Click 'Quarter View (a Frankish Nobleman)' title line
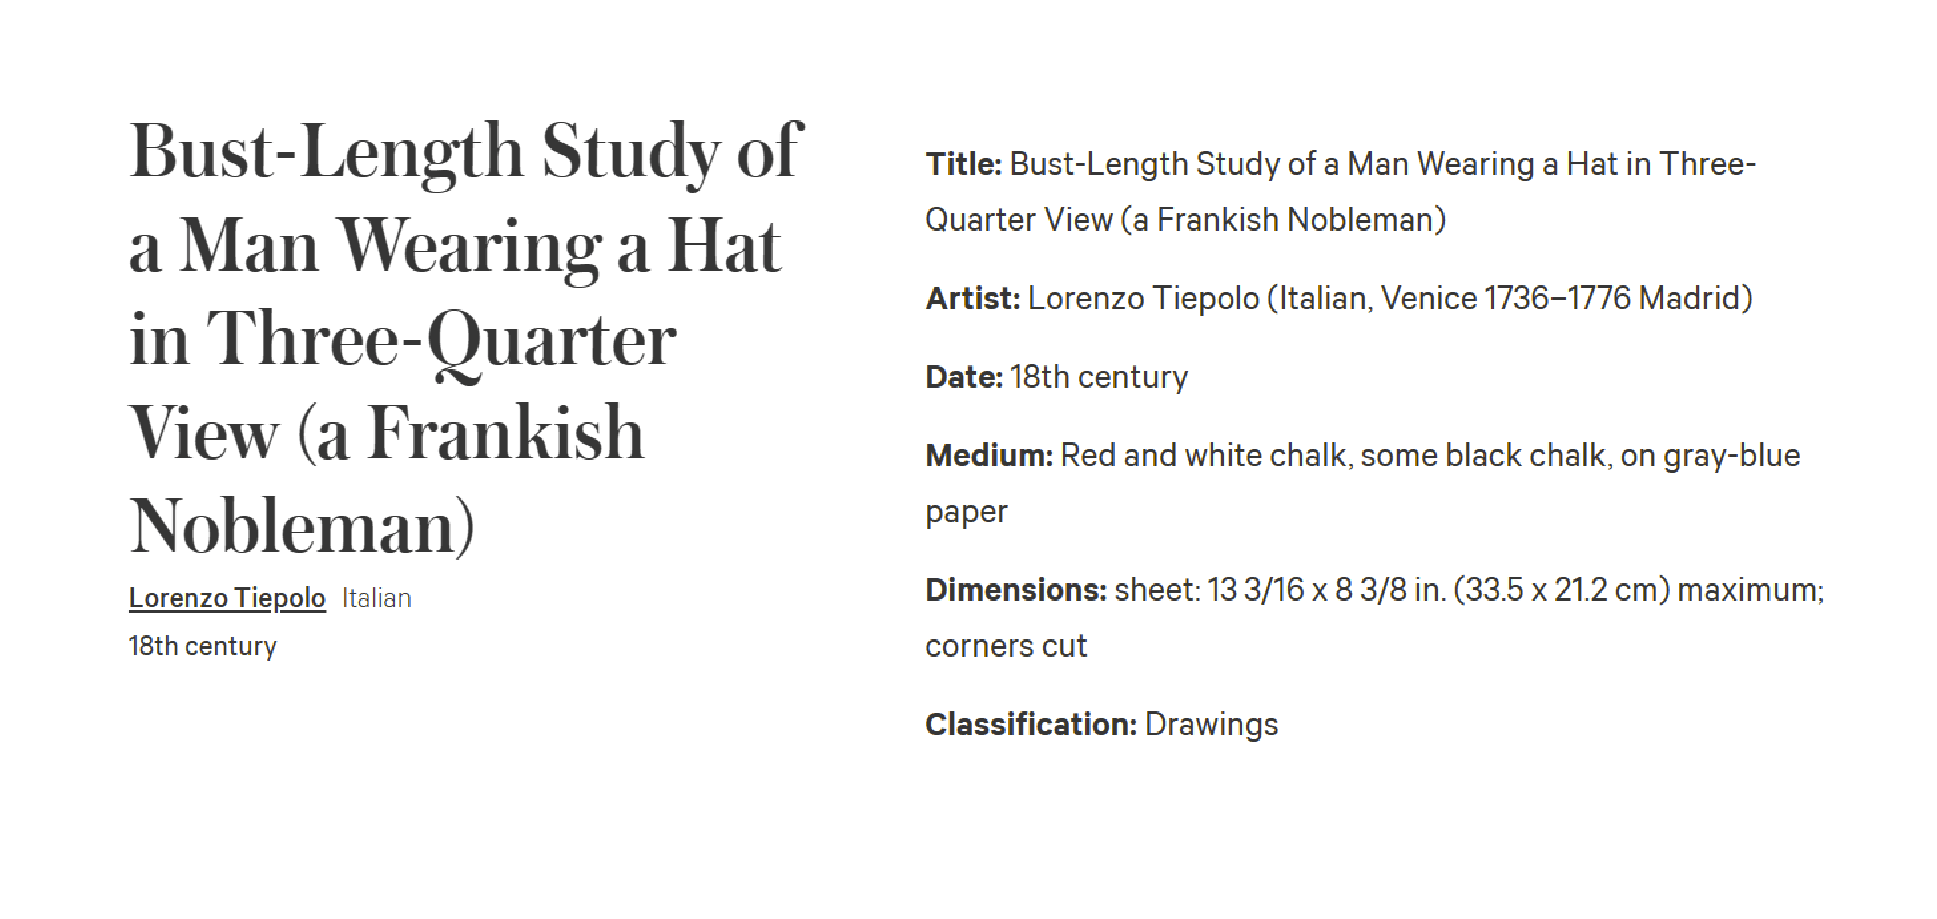 coord(1185,220)
